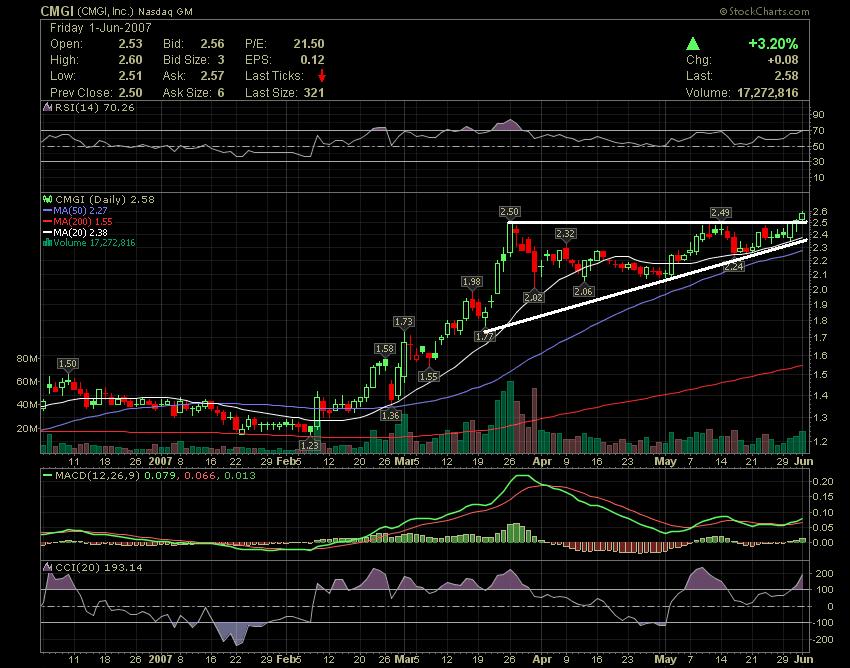This screenshot has height=668, width=850.
Task: Click the candlestick icon beside CMGI (Daily)
Action: click(x=48, y=200)
